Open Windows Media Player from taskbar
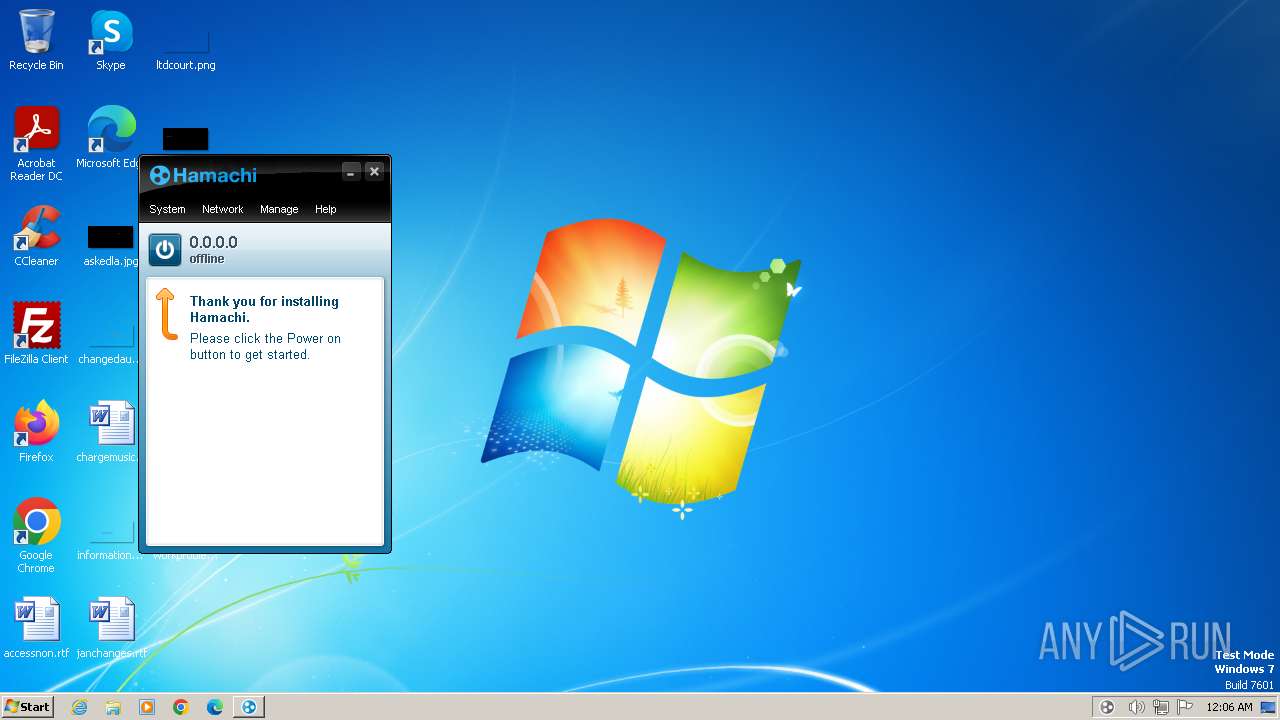 coord(147,707)
